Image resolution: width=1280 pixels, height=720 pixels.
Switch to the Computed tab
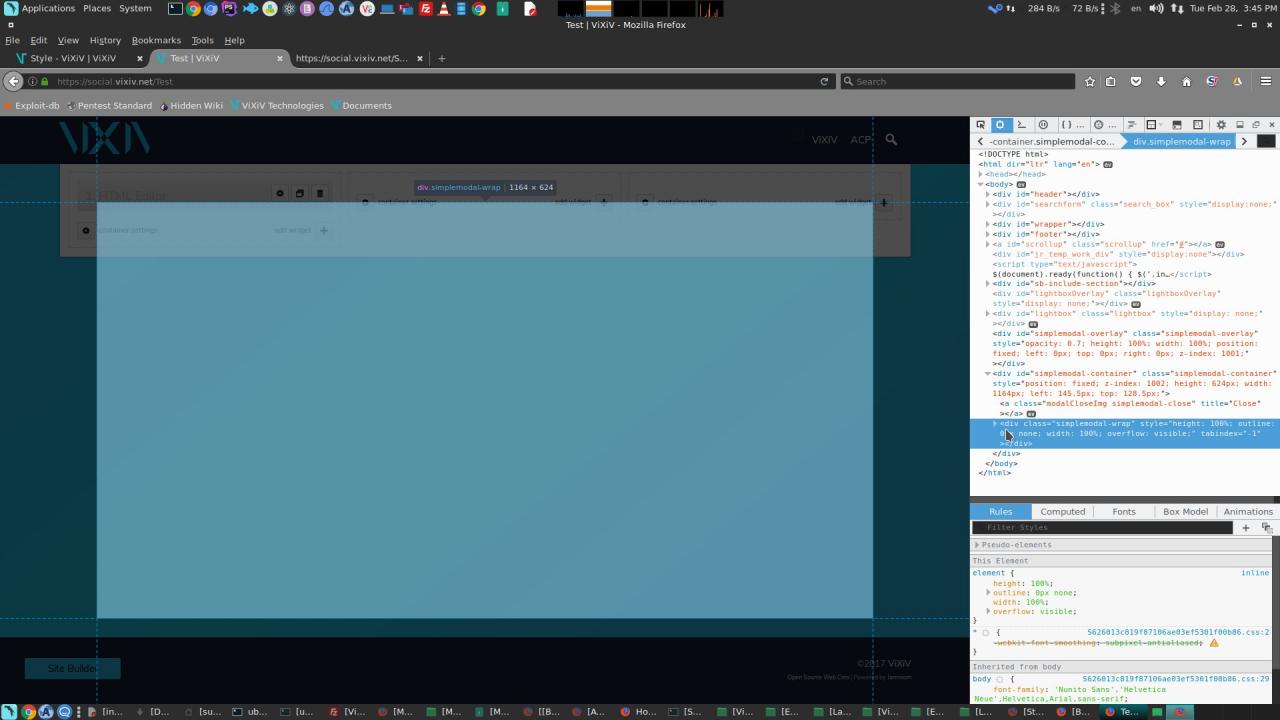[x=1062, y=512]
